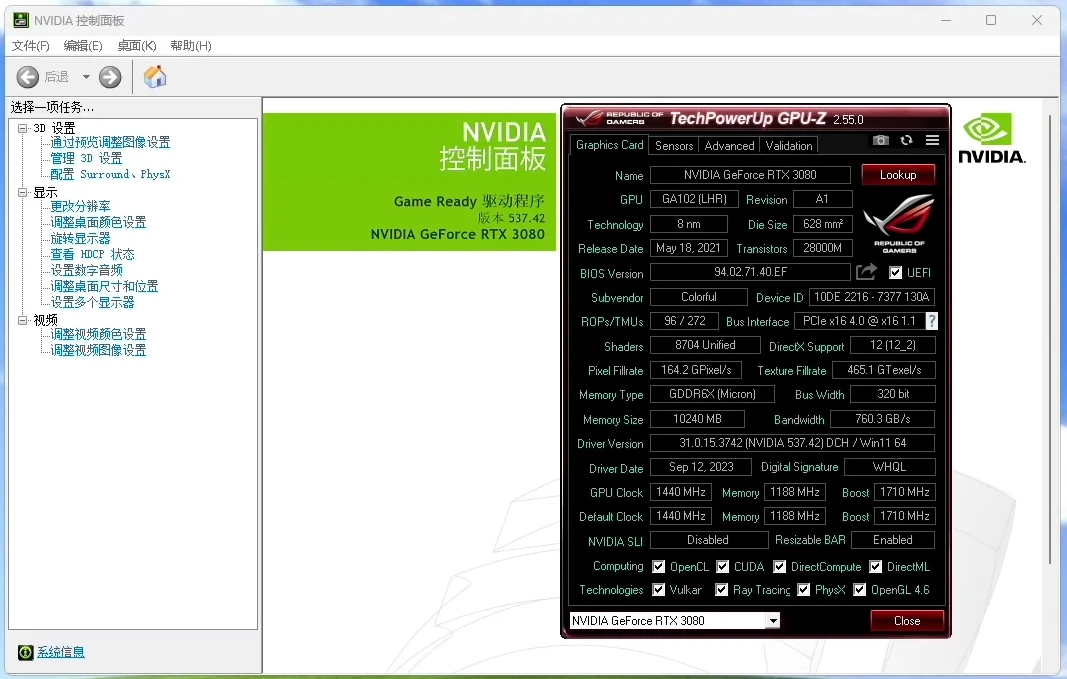Click the Memory Size value 10240 MB
The image size is (1067, 679).
tap(697, 419)
